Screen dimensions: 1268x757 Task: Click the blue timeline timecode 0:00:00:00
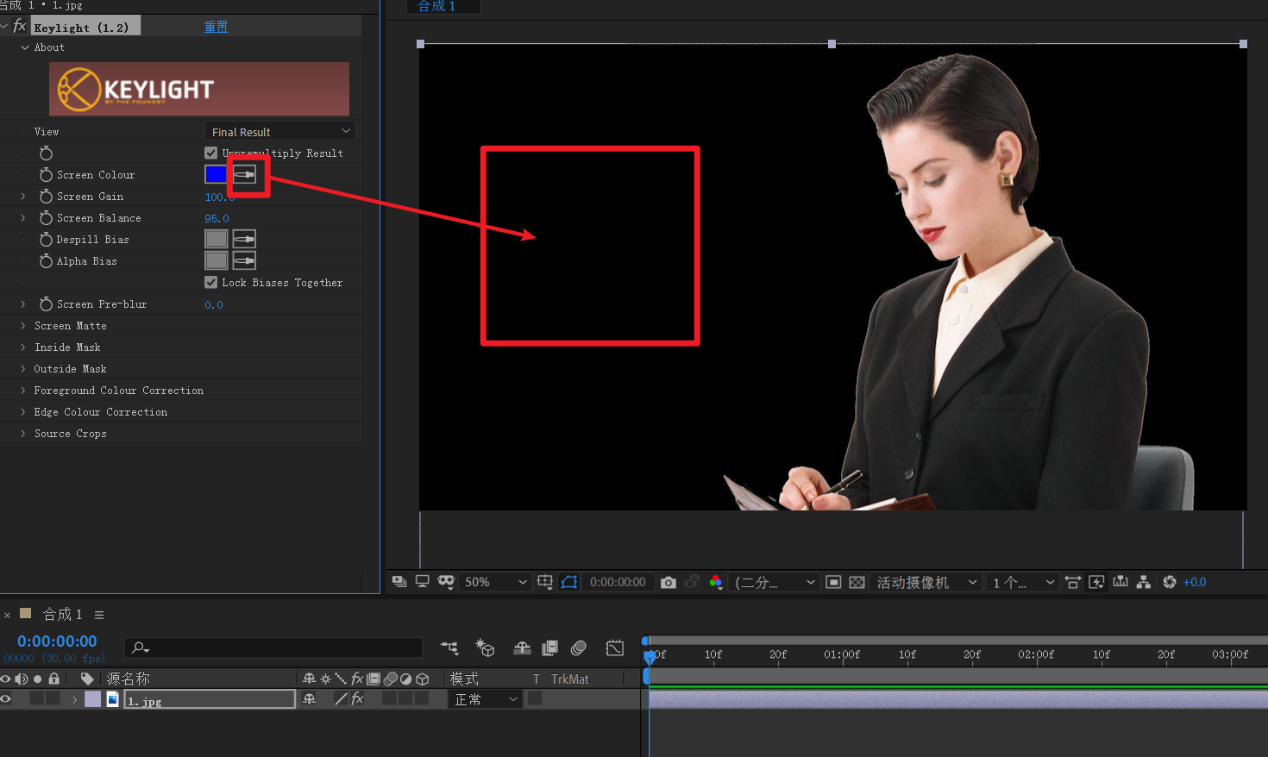57,641
